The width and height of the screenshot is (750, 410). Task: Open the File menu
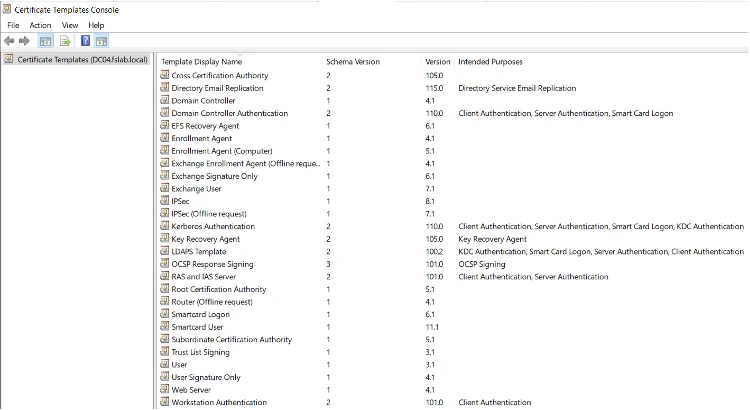click(13, 25)
